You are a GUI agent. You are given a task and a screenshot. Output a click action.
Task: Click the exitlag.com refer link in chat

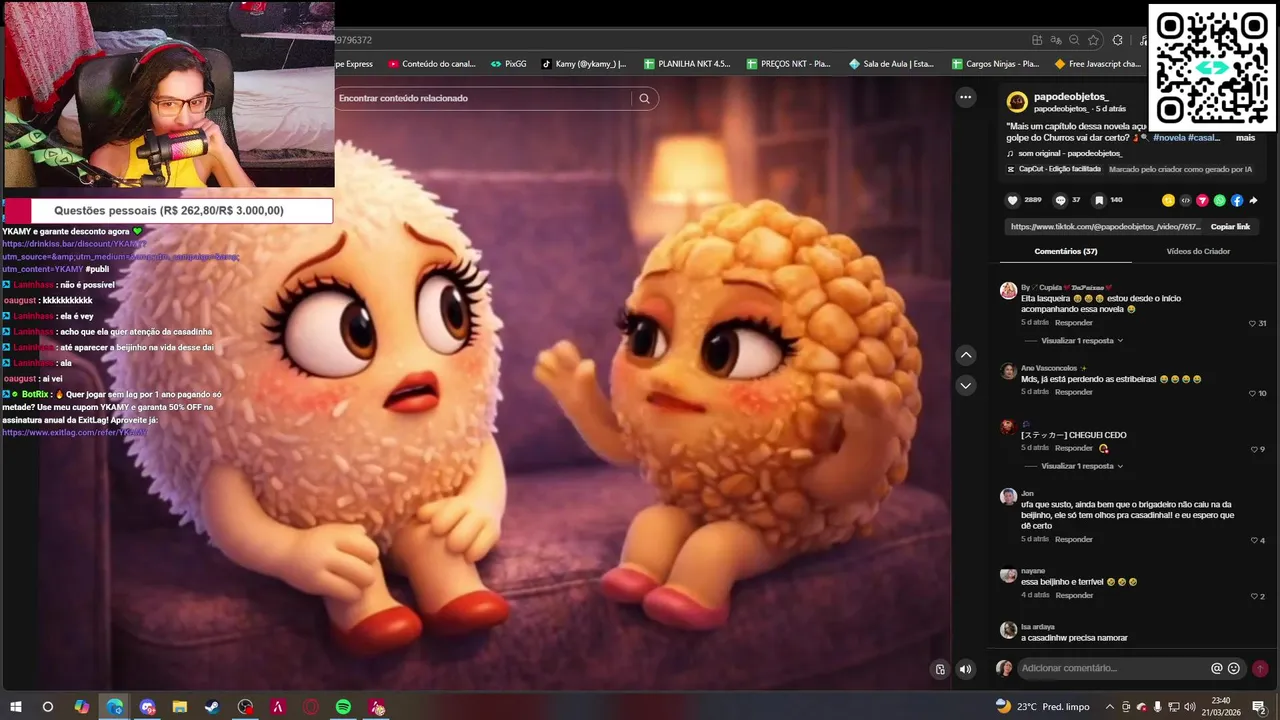(74, 432)
